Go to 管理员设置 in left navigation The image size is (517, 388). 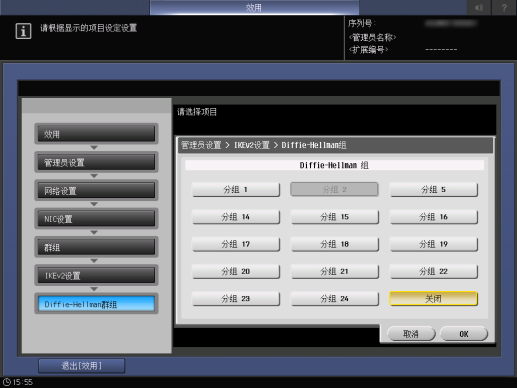pos(96,162)
